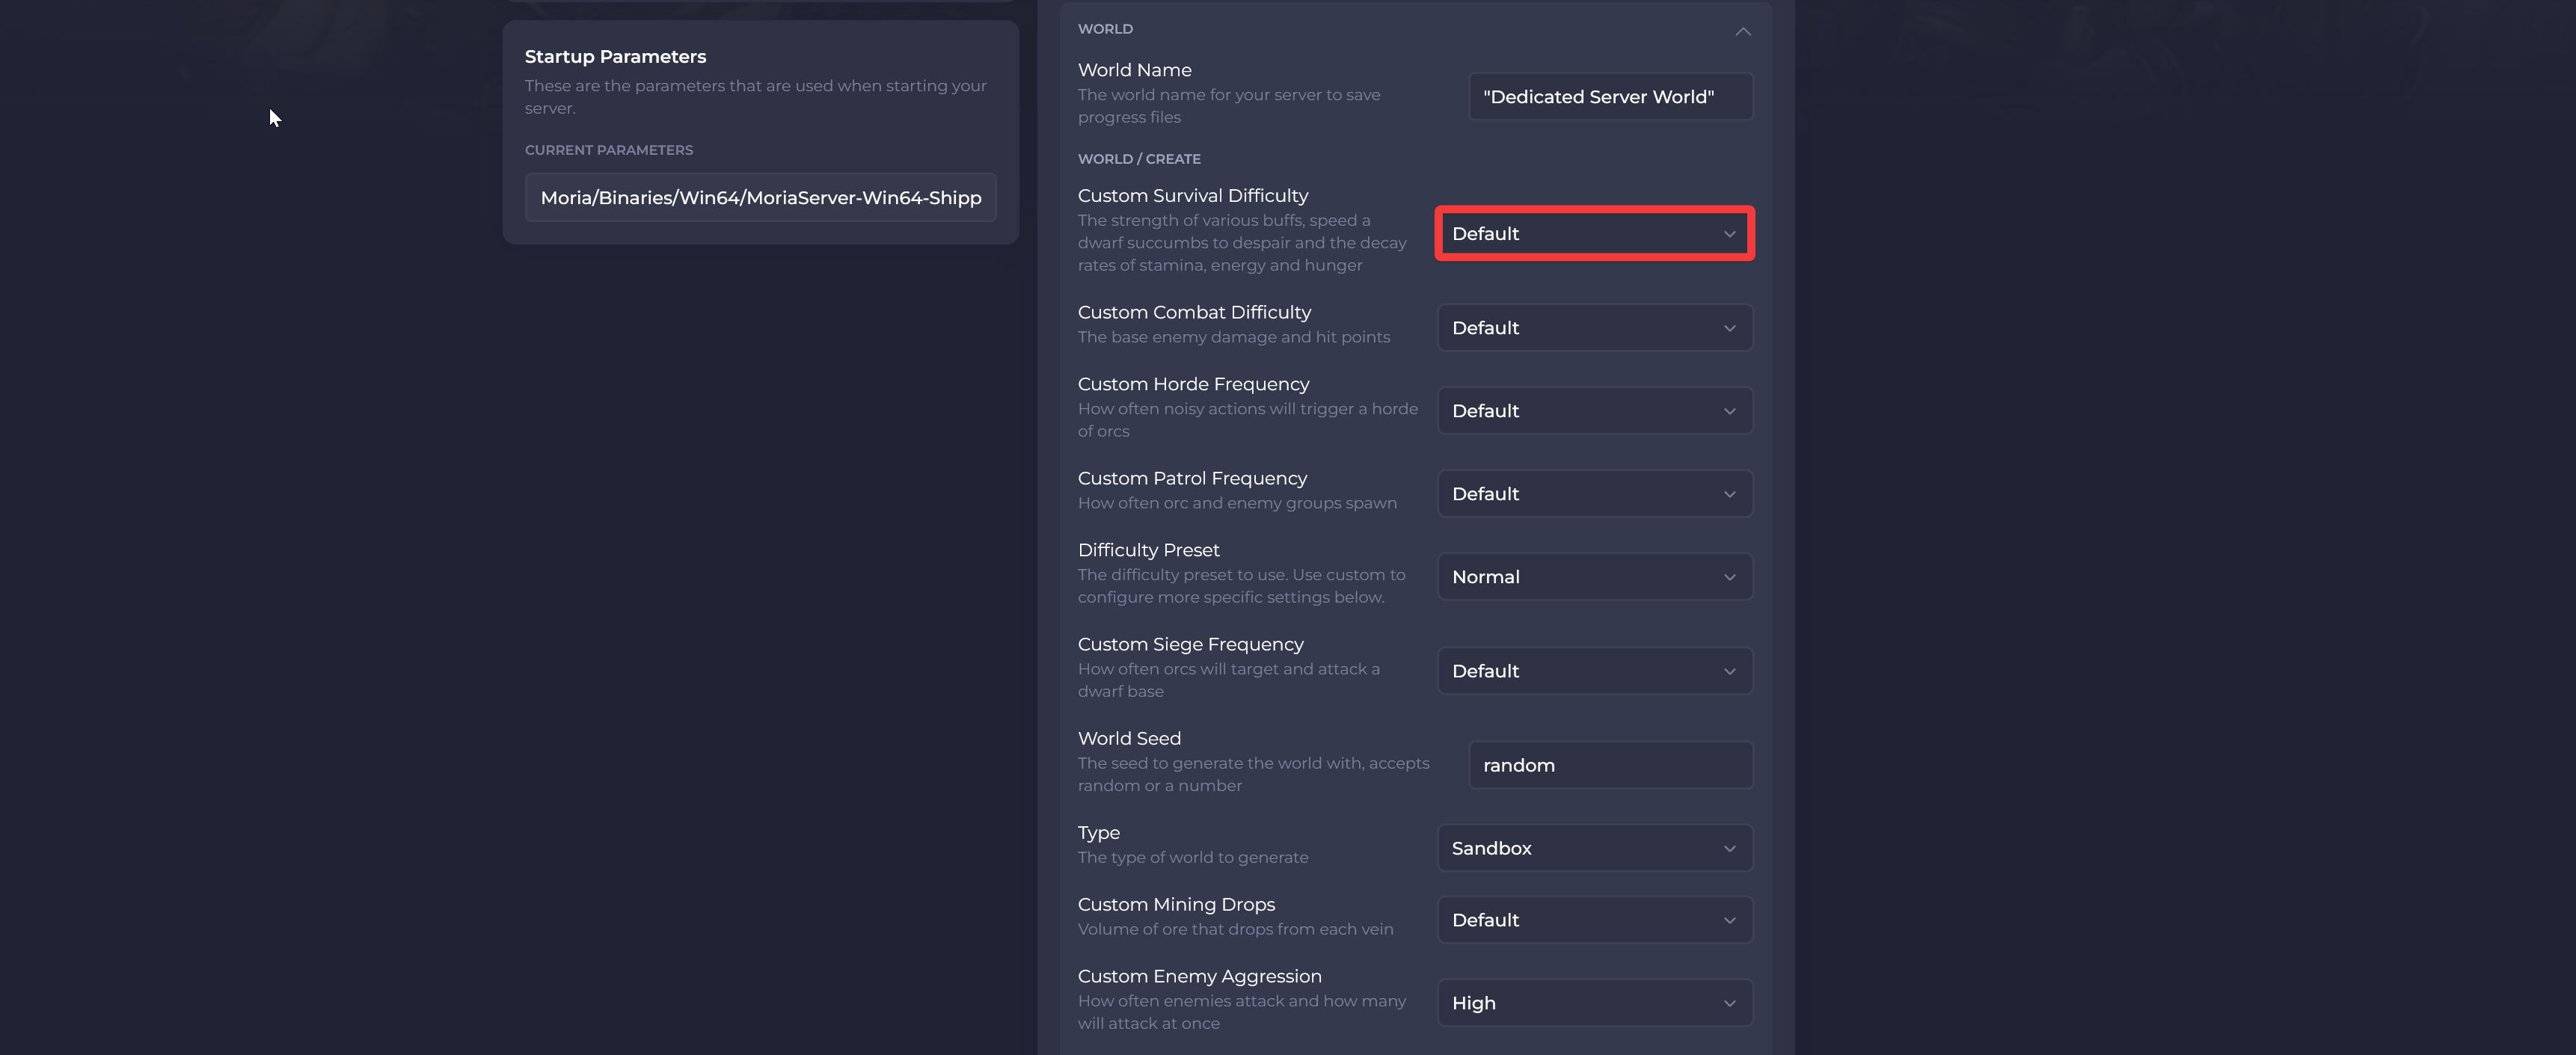Click the "Custom Siege Frequency" label
The width and height of the screenshot is (2576, 1055).
(x=1190, y=645)
